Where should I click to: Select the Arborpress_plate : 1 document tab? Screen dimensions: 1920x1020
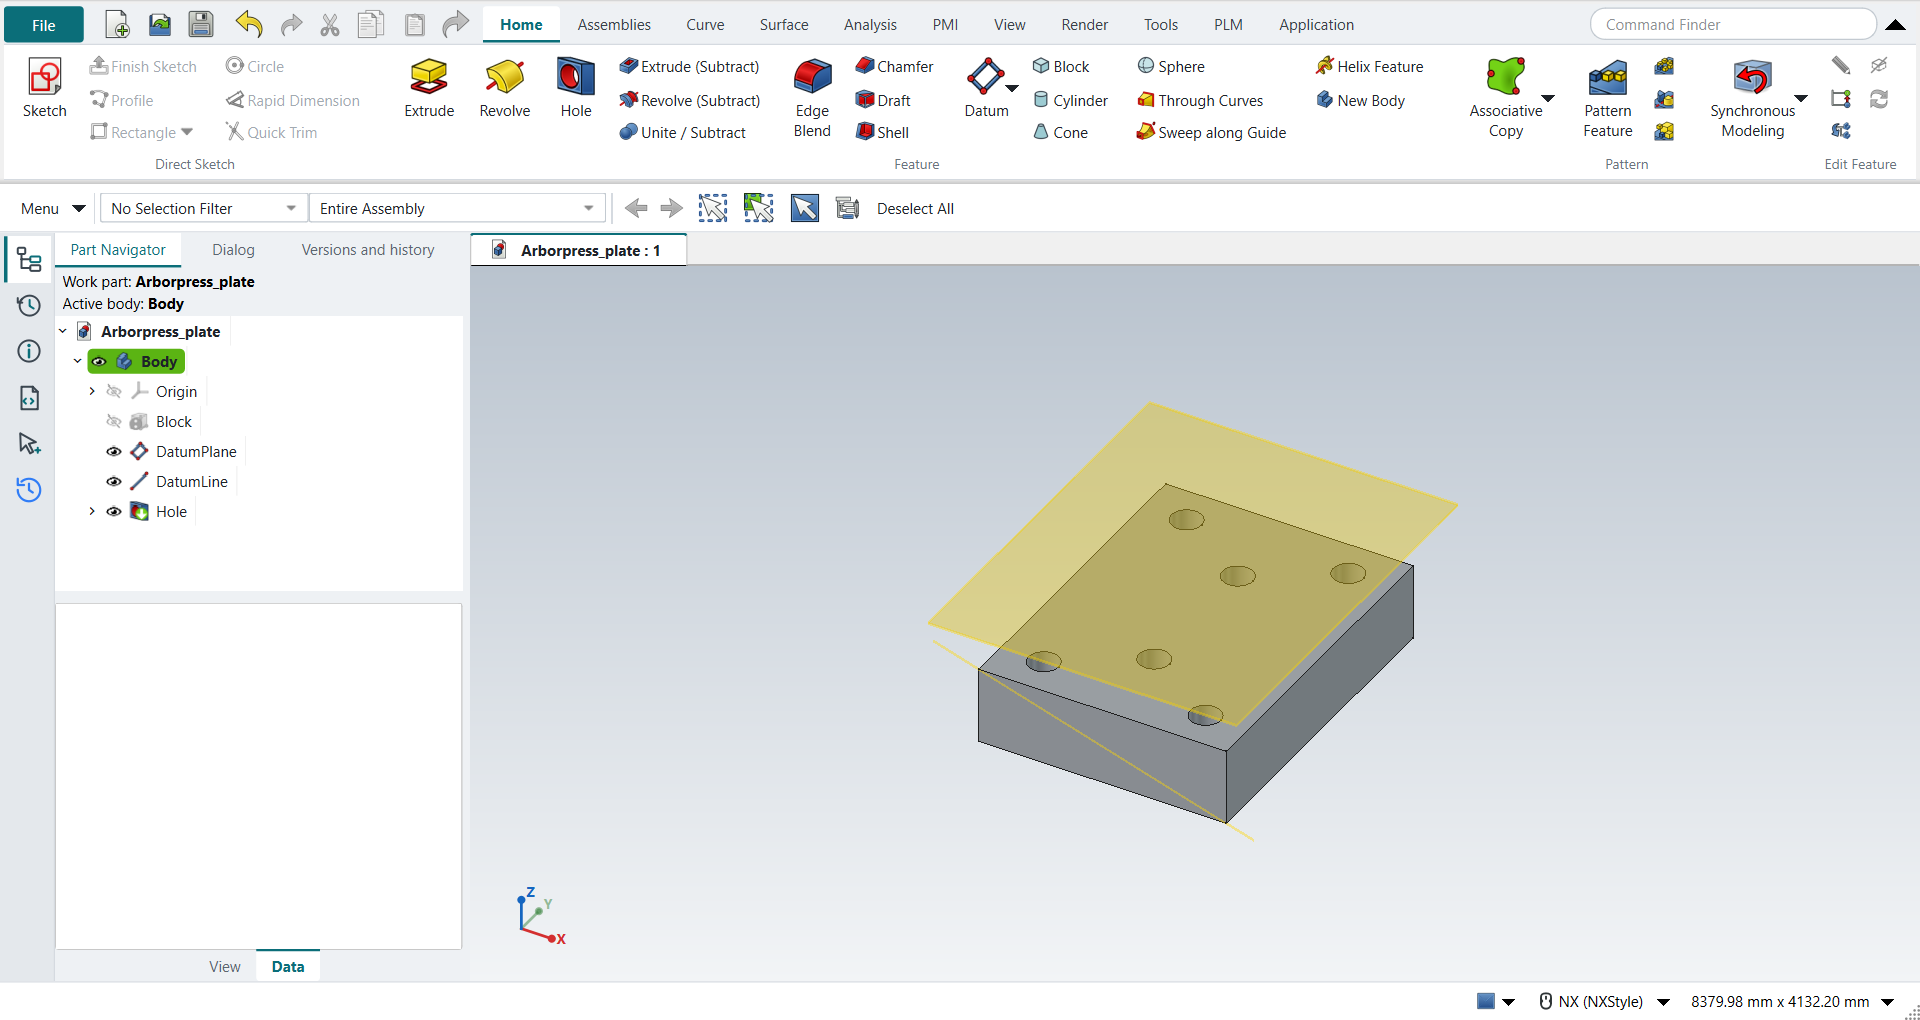(x=579, y=250)
